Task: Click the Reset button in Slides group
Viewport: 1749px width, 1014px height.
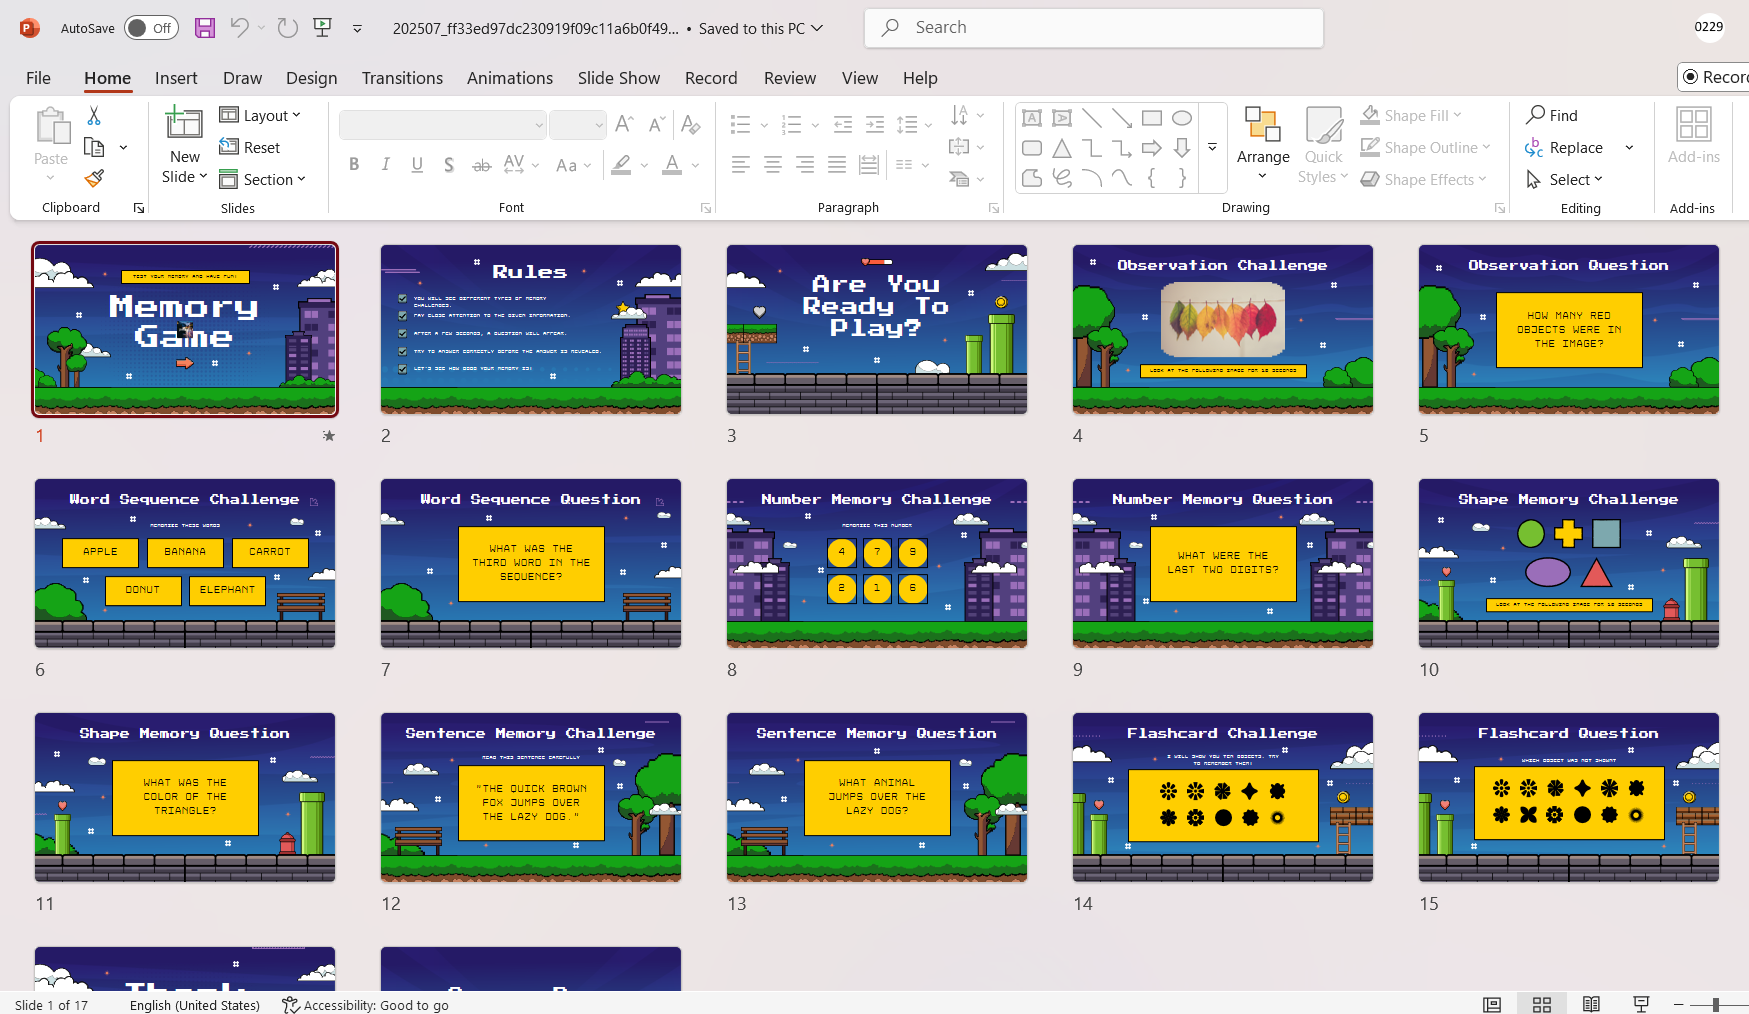Action: pyautogui.click(x=250, y=148)
